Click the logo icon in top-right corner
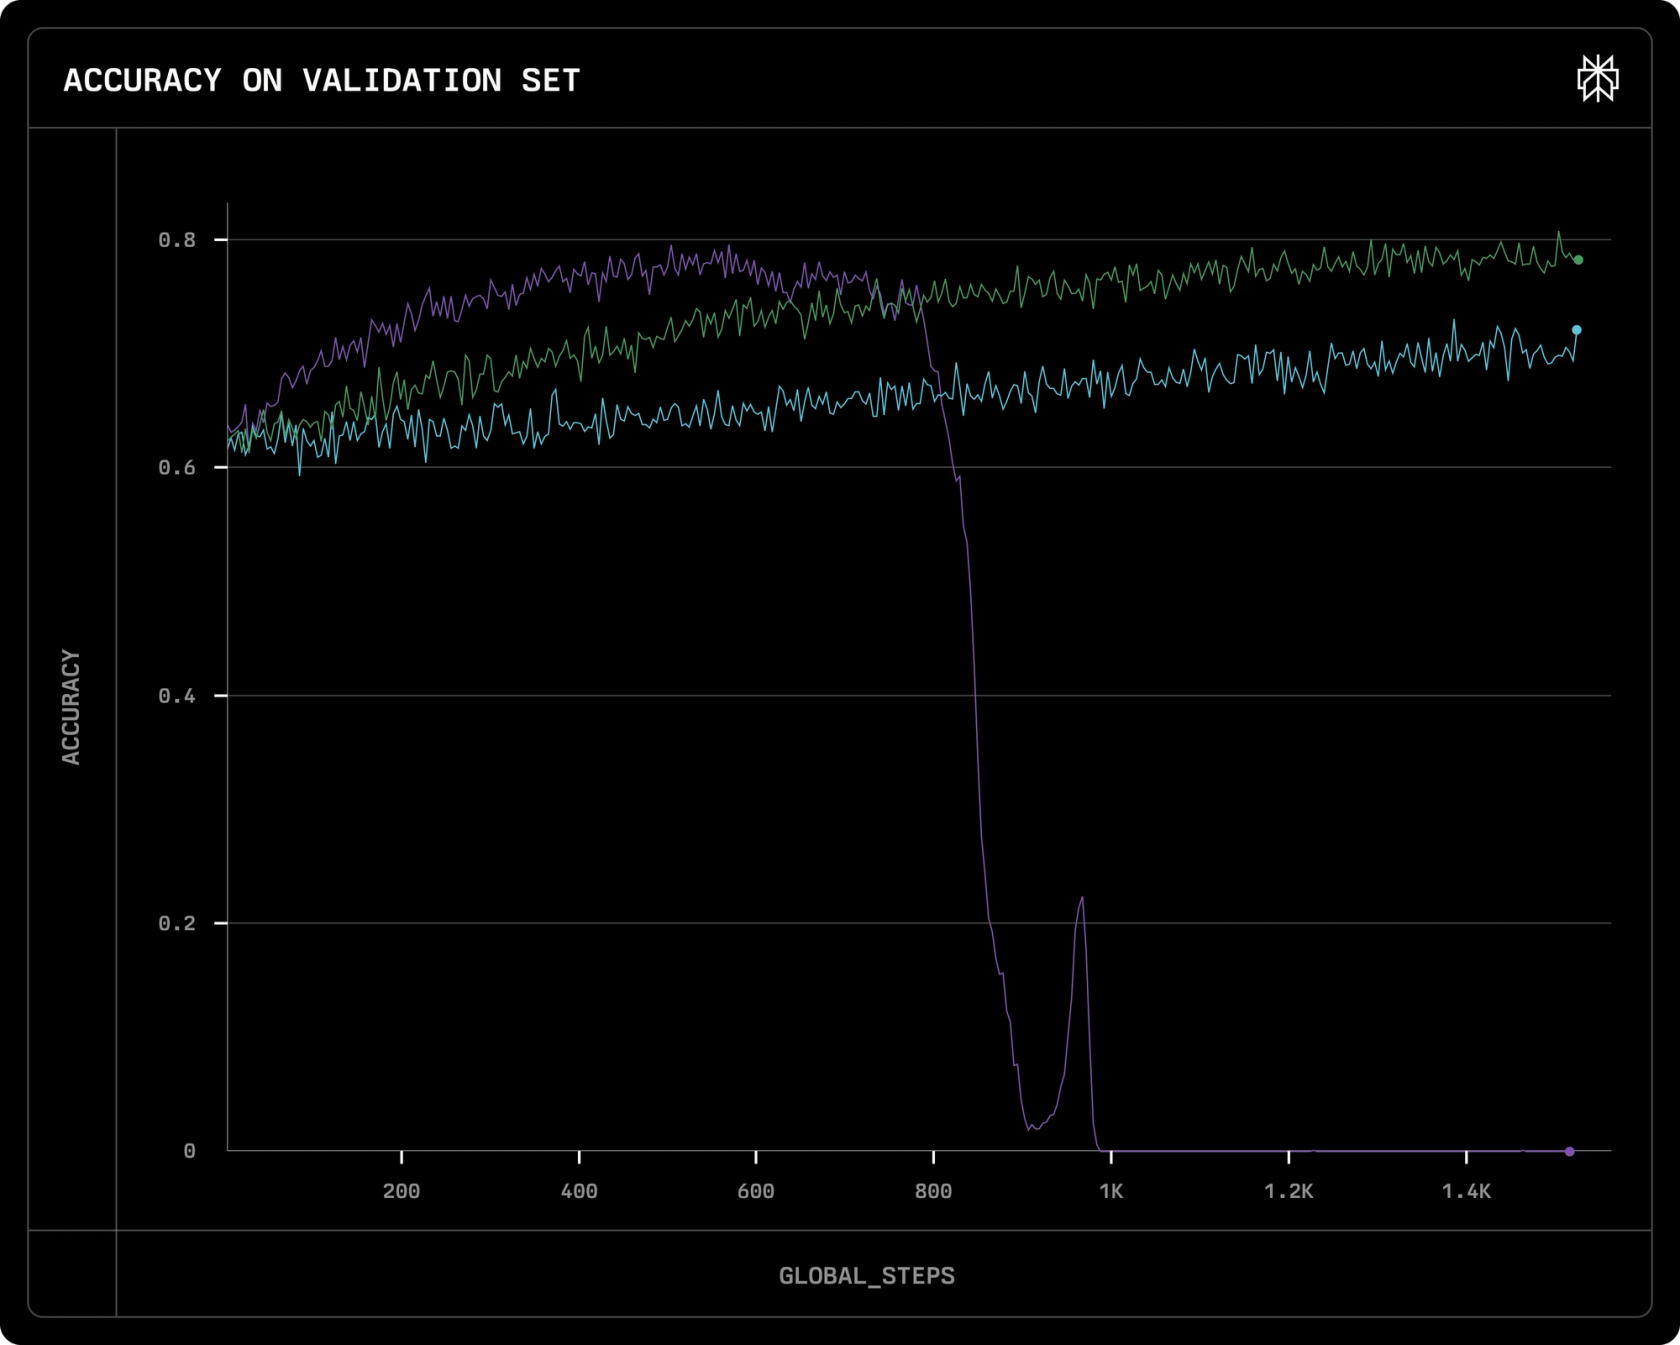Image resolution: width=1680 pixels, height=1345 pixels. [x=1598, y=78]
